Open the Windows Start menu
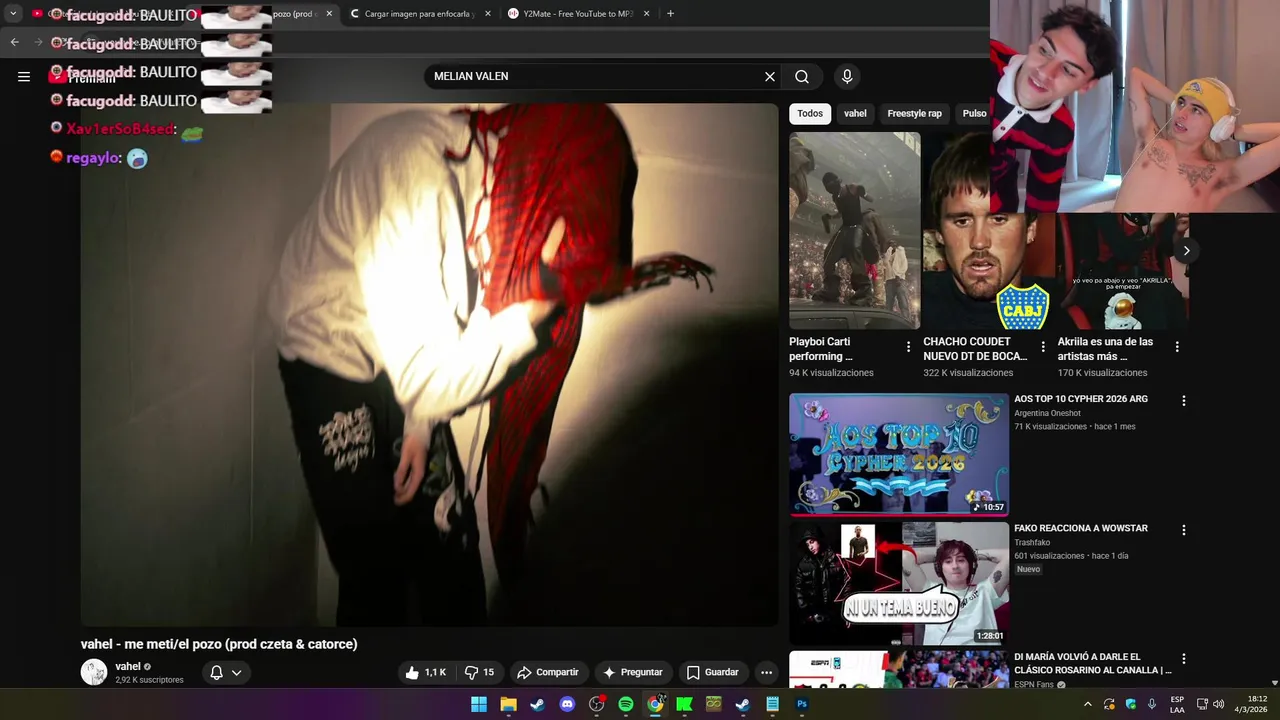The height and width of the screenshot is (720, 1280). (479, 704)
